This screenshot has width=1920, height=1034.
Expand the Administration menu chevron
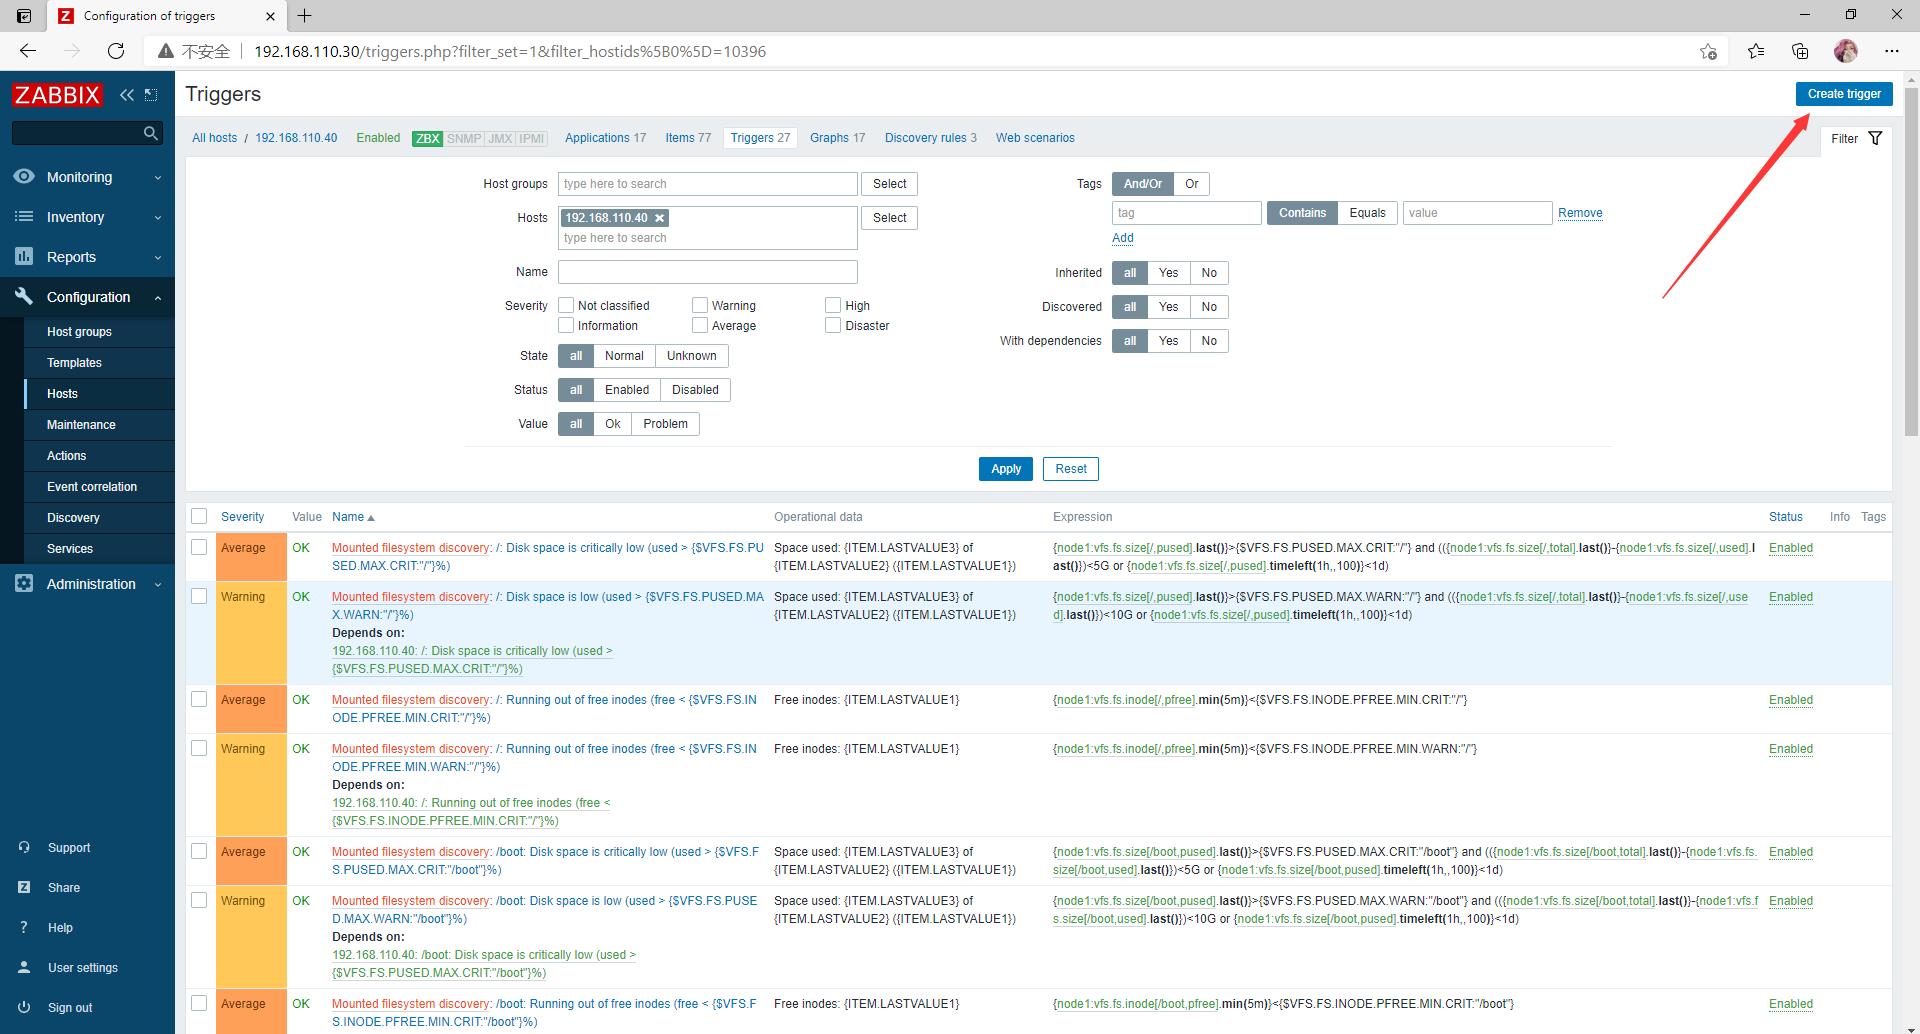tap(158, 585)
